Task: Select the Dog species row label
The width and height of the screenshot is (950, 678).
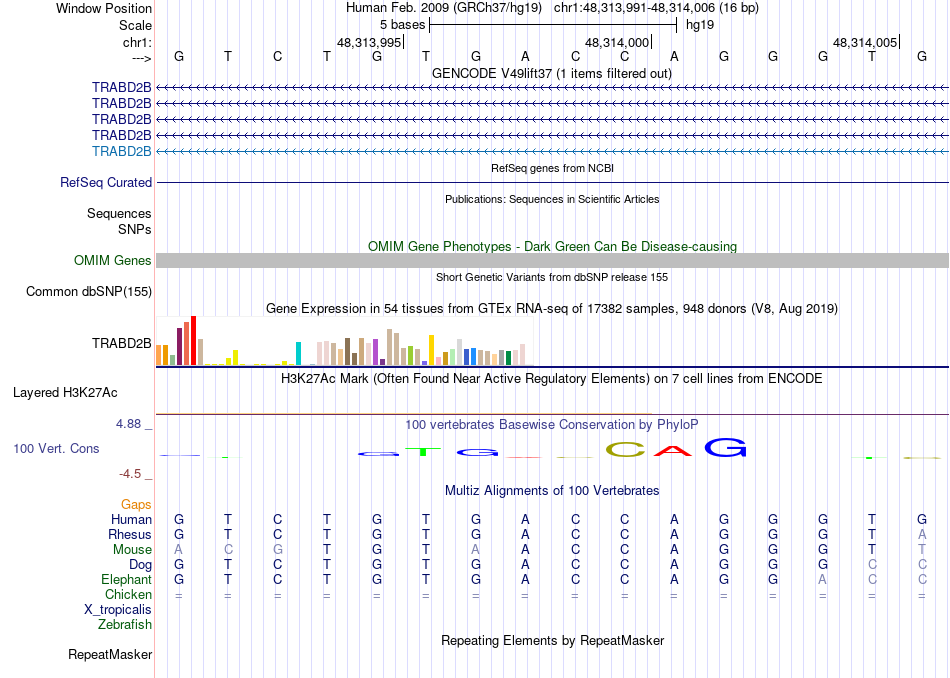Action: pyautogui.click(x=140, y=565)
